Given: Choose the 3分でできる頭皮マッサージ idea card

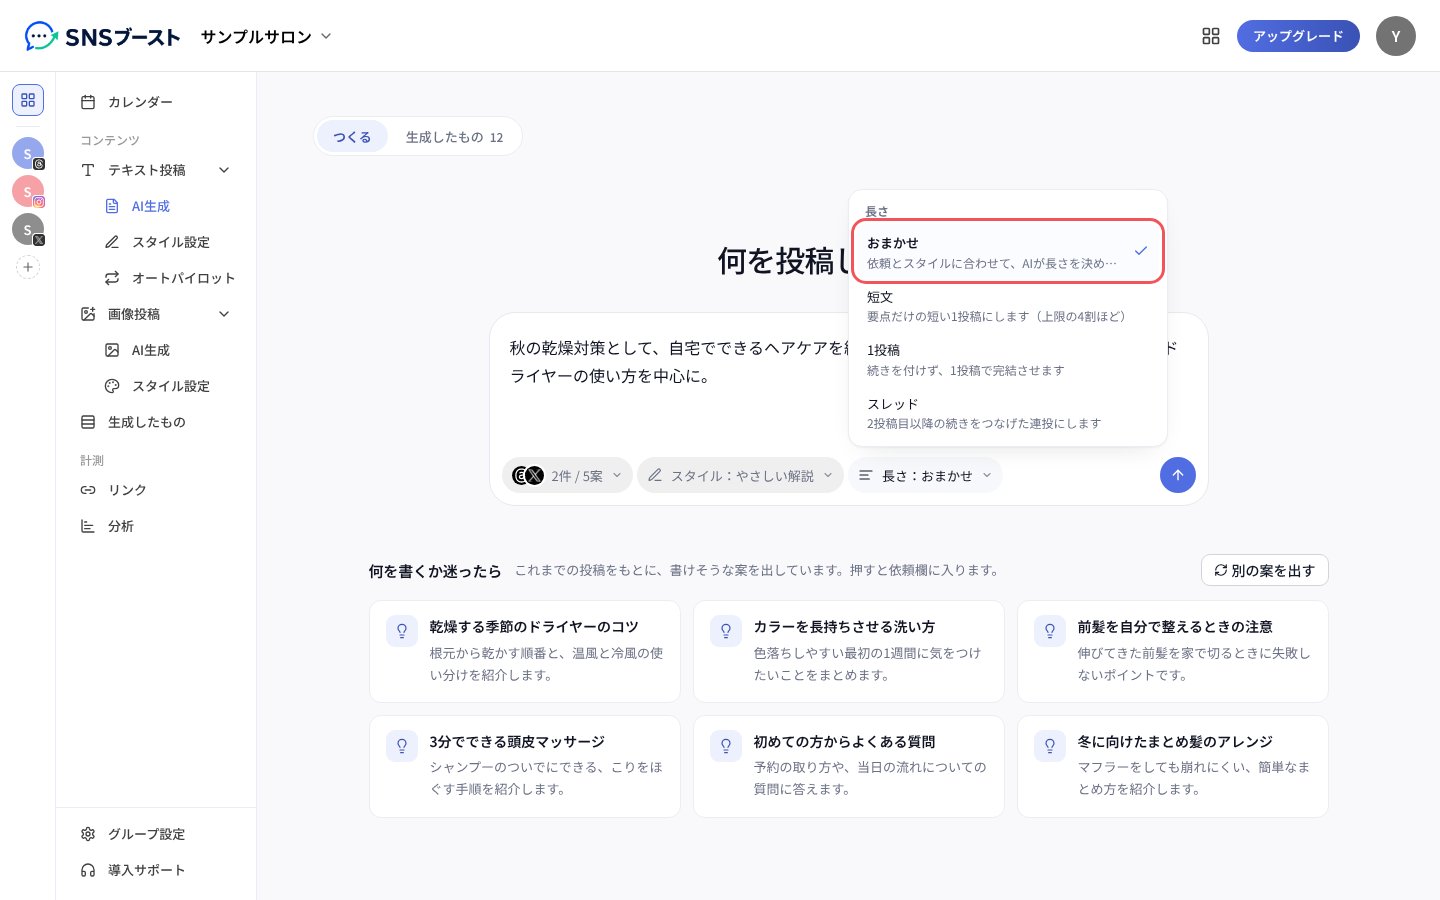Looking at the screenshot, I should pyautogui.click(x=525, y=766).
